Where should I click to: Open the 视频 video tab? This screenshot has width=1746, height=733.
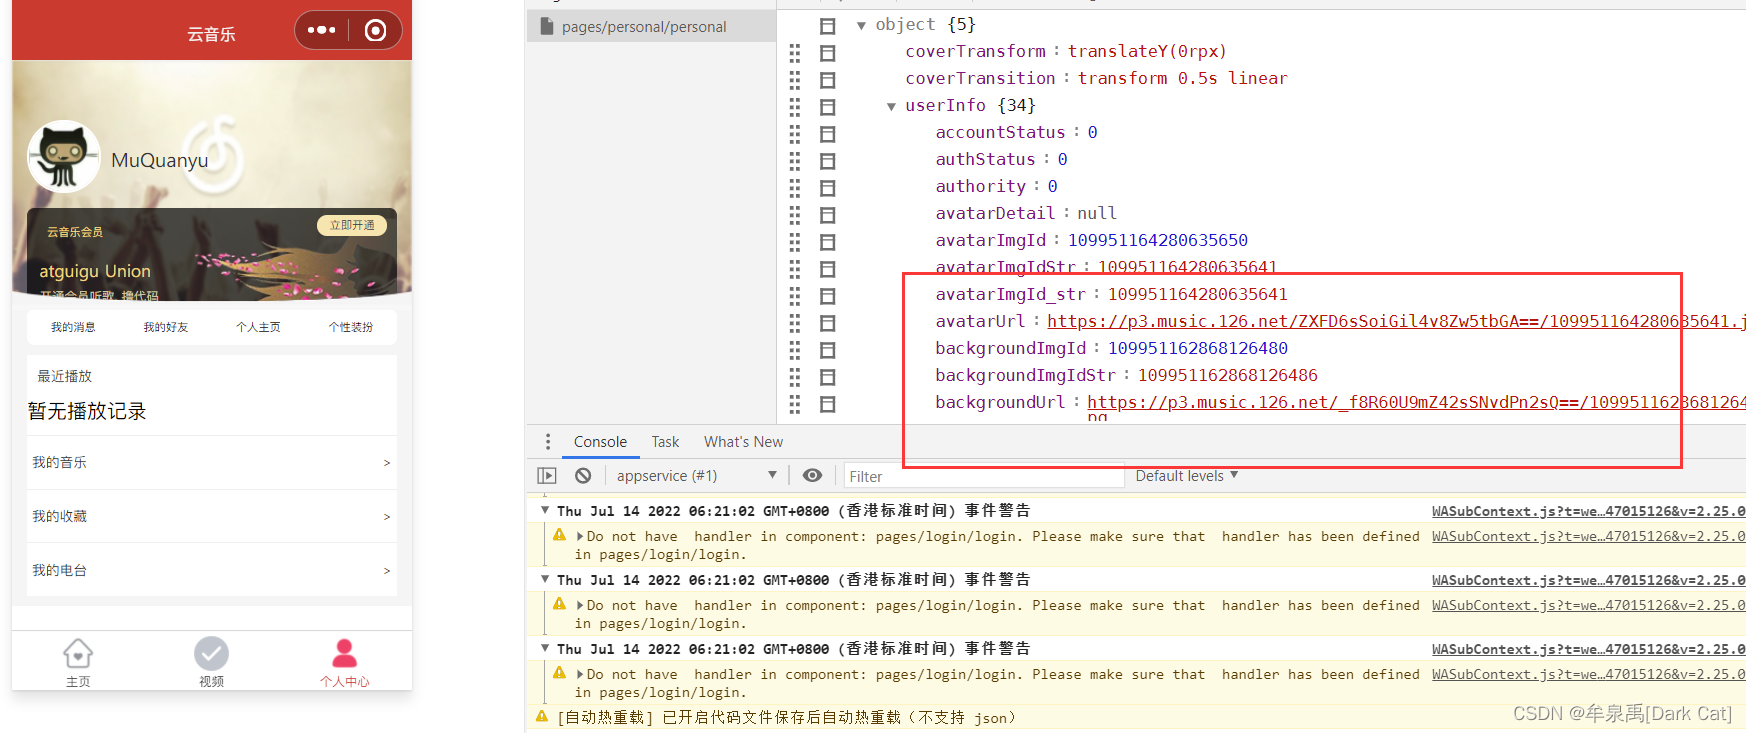tap(211, 663)
